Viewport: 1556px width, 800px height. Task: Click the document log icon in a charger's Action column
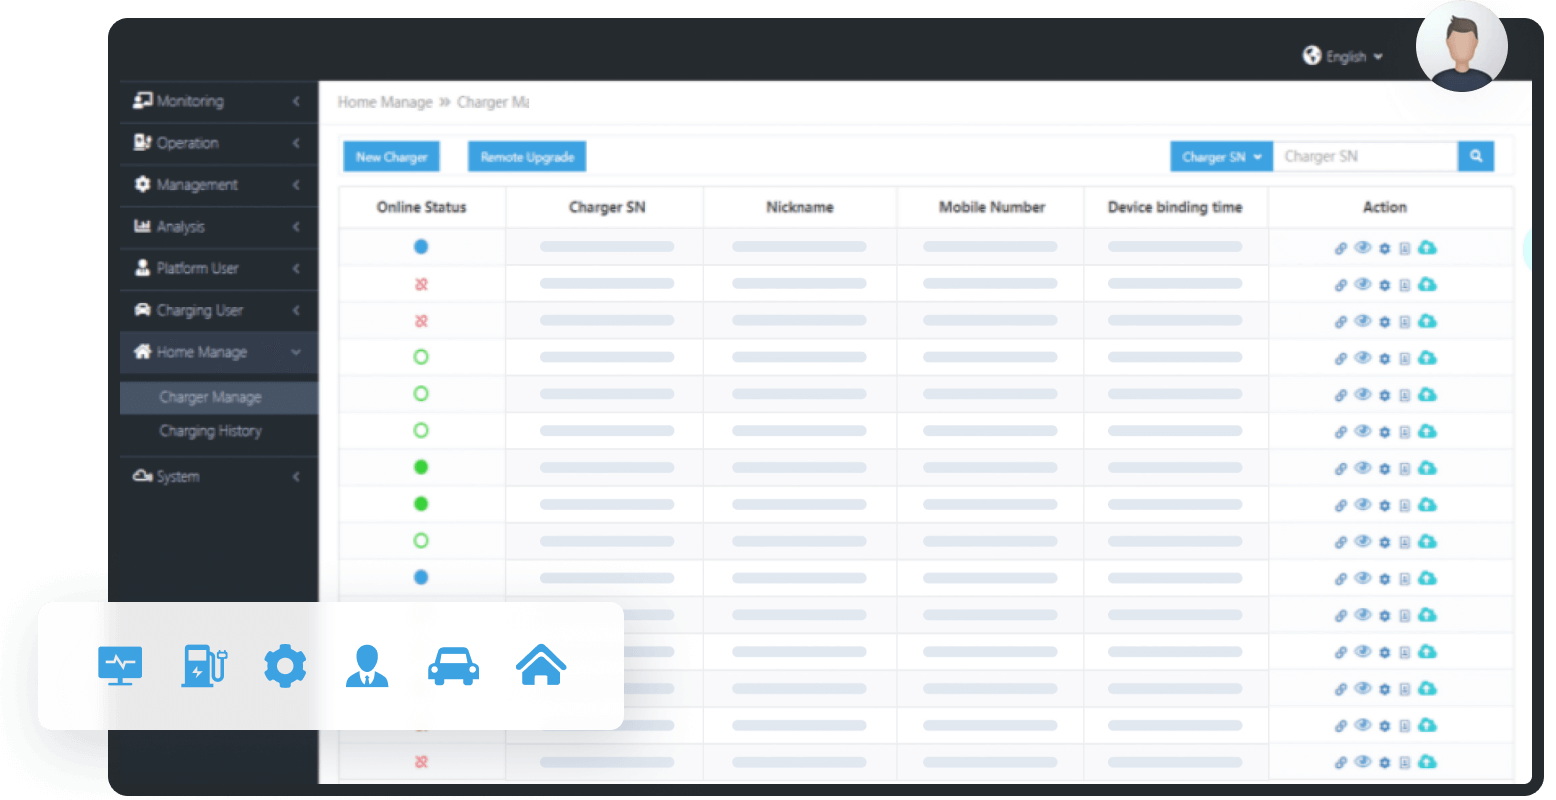(1406, 247)
